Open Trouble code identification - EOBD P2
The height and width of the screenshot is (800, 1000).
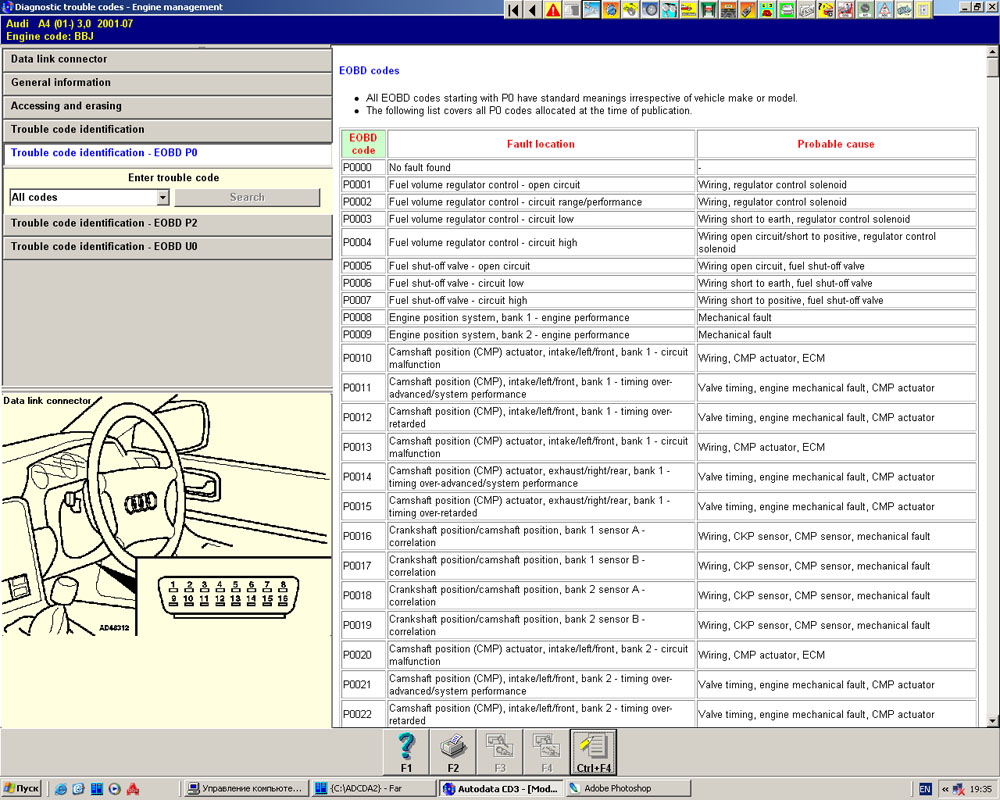(166, 224)
